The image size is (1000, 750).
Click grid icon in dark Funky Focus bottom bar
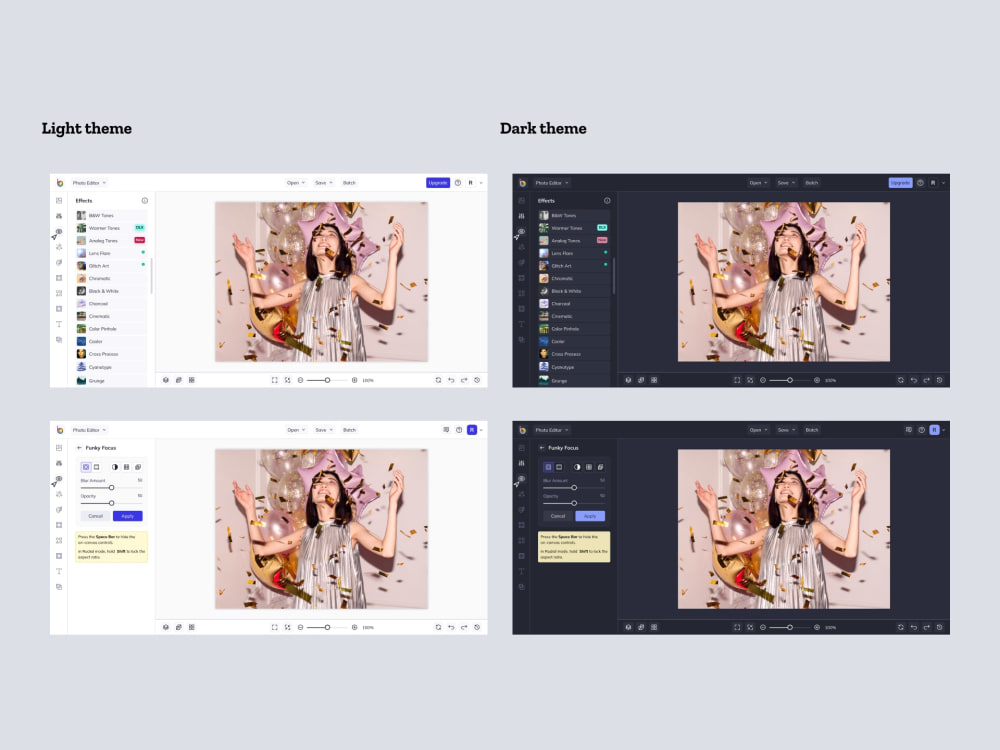pyautogui.click(x=654, y=627)
